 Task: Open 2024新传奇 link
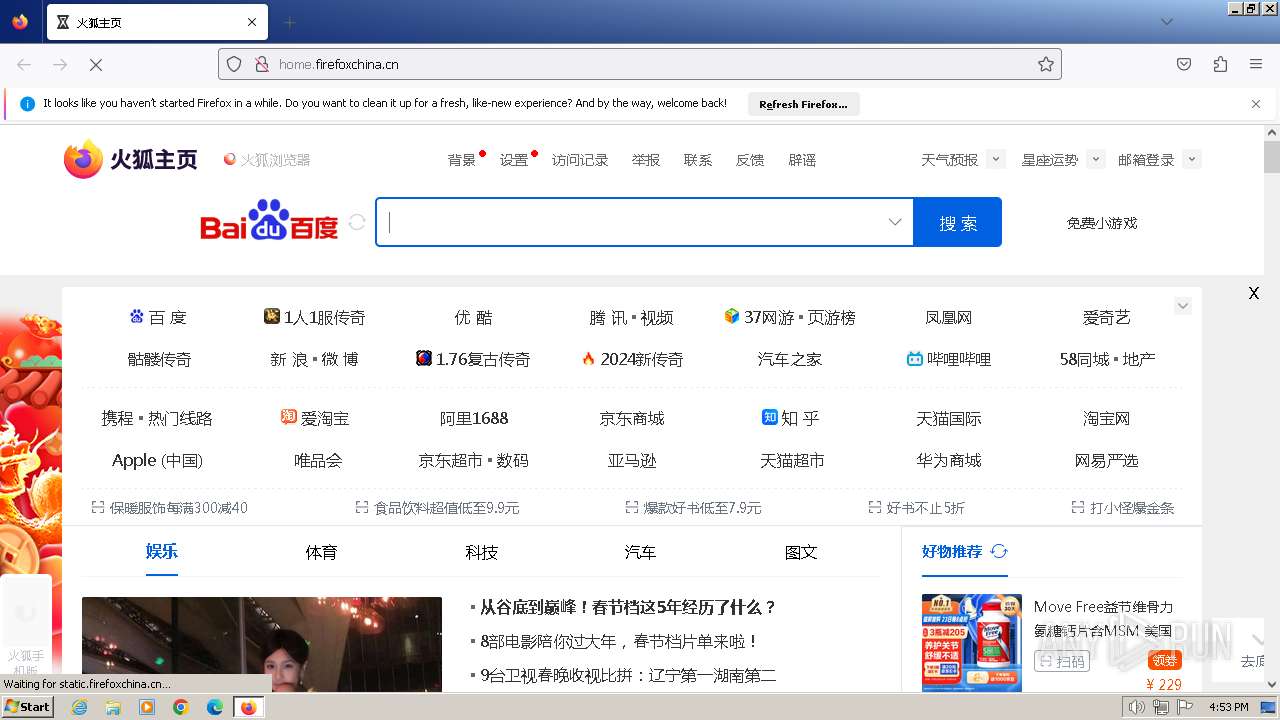click(632, 359)
